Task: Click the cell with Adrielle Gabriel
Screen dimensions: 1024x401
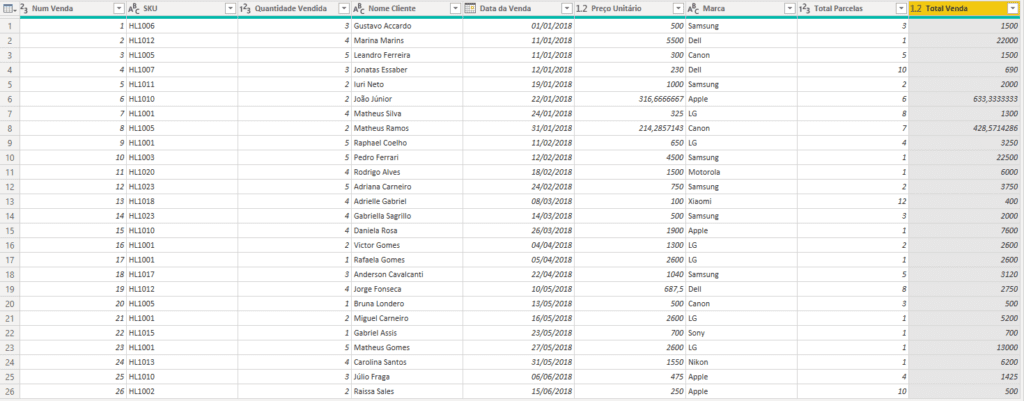Action: coord(407,201)
